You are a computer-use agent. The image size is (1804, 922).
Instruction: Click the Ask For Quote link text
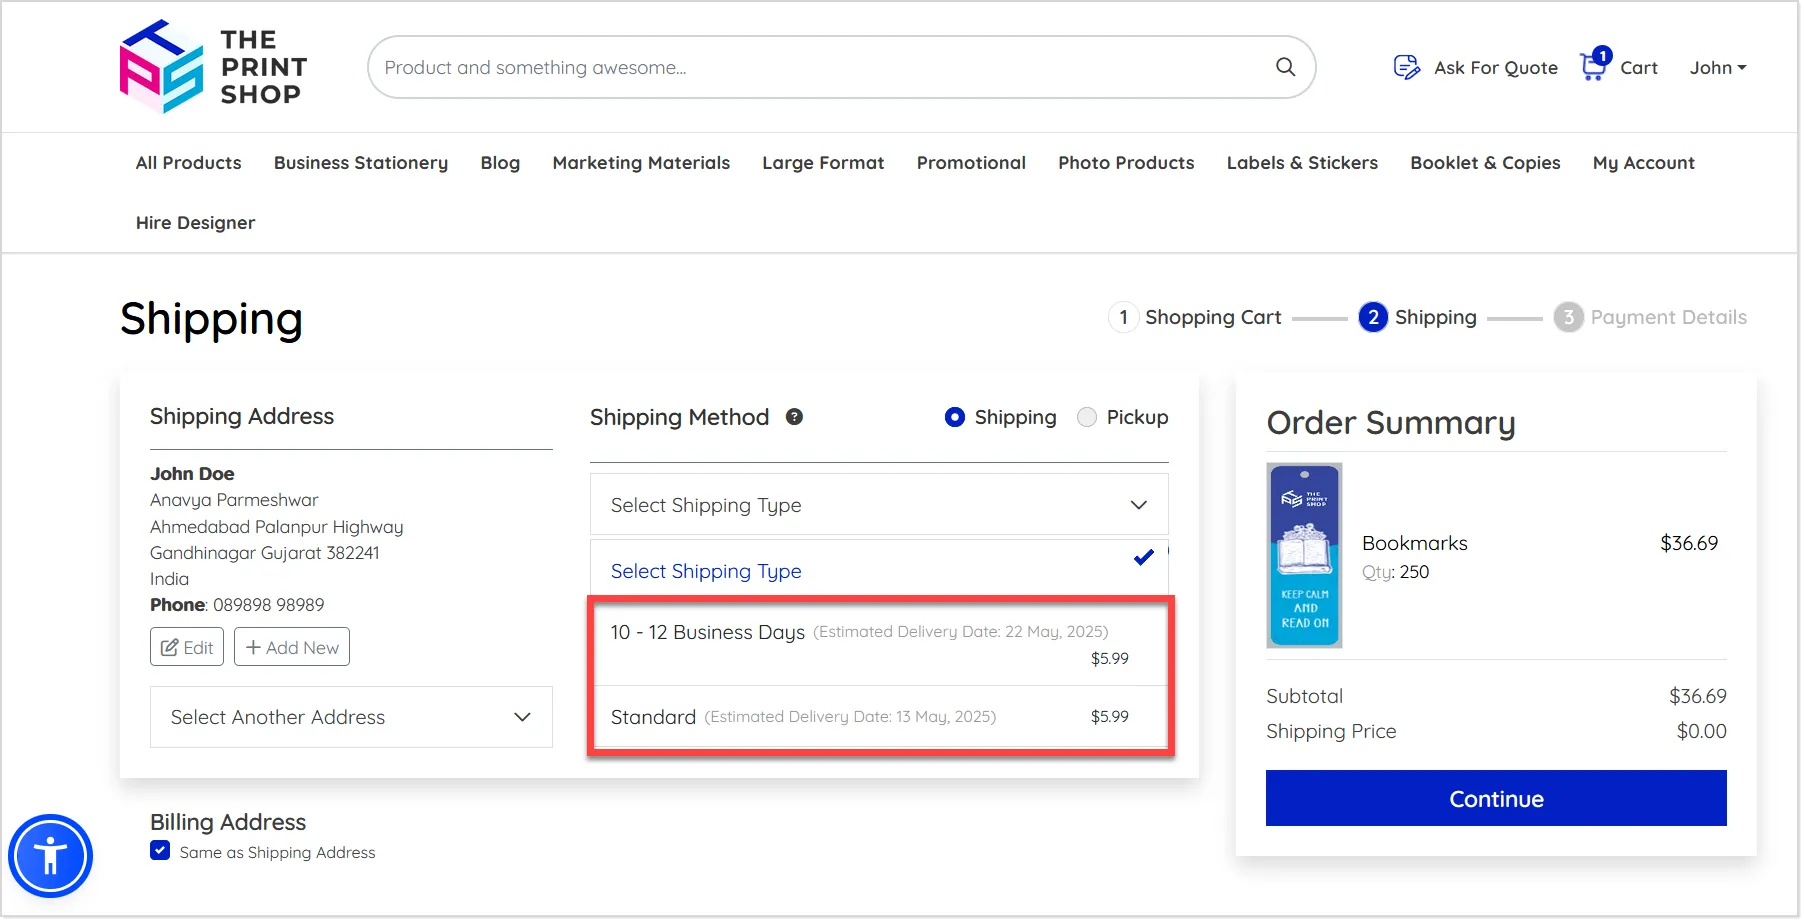click(x=1496, y=68)
